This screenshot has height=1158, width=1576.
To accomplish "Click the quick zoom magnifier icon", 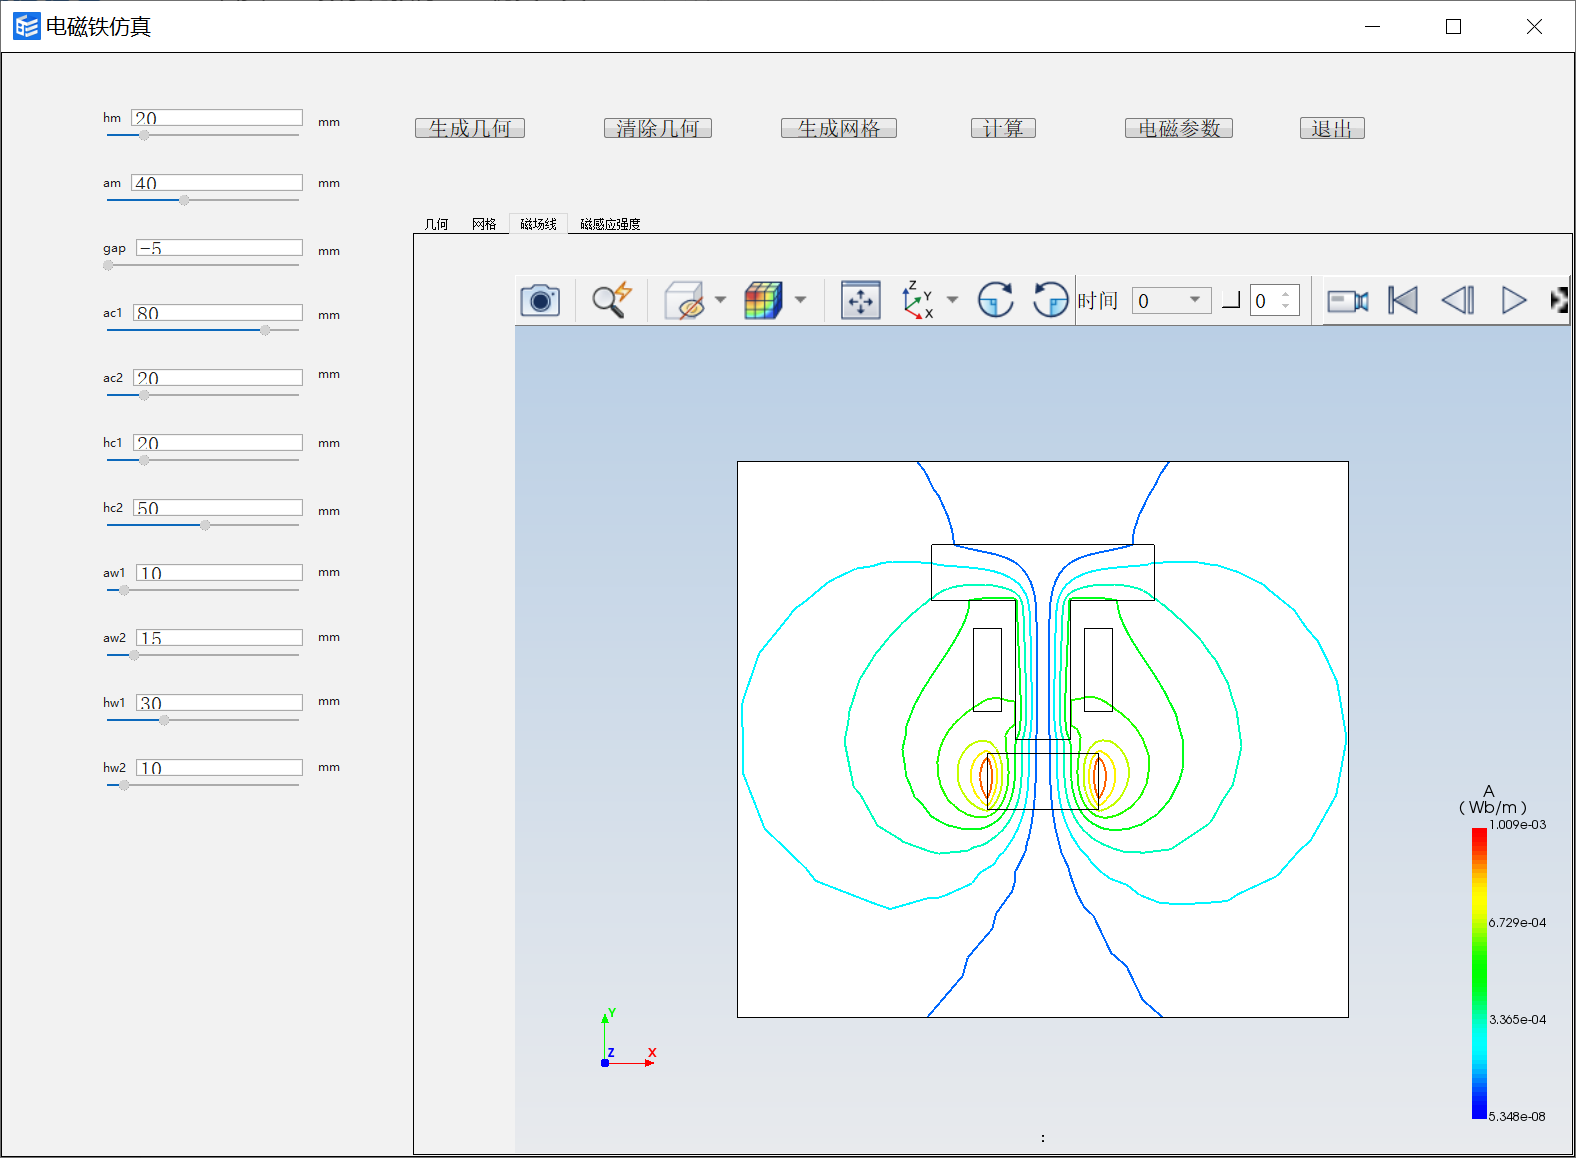I will [x=611, y=300].
